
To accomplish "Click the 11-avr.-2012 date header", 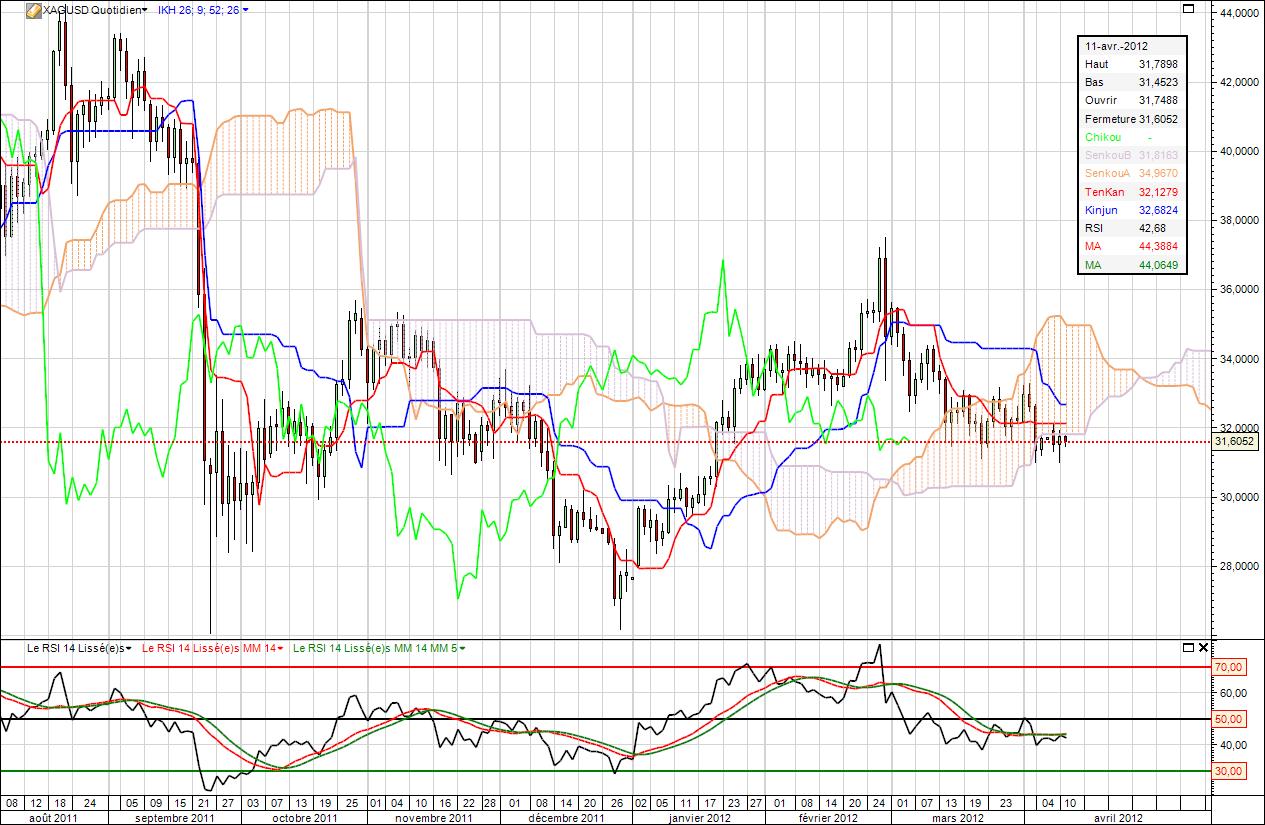I will coord(1116,46).
